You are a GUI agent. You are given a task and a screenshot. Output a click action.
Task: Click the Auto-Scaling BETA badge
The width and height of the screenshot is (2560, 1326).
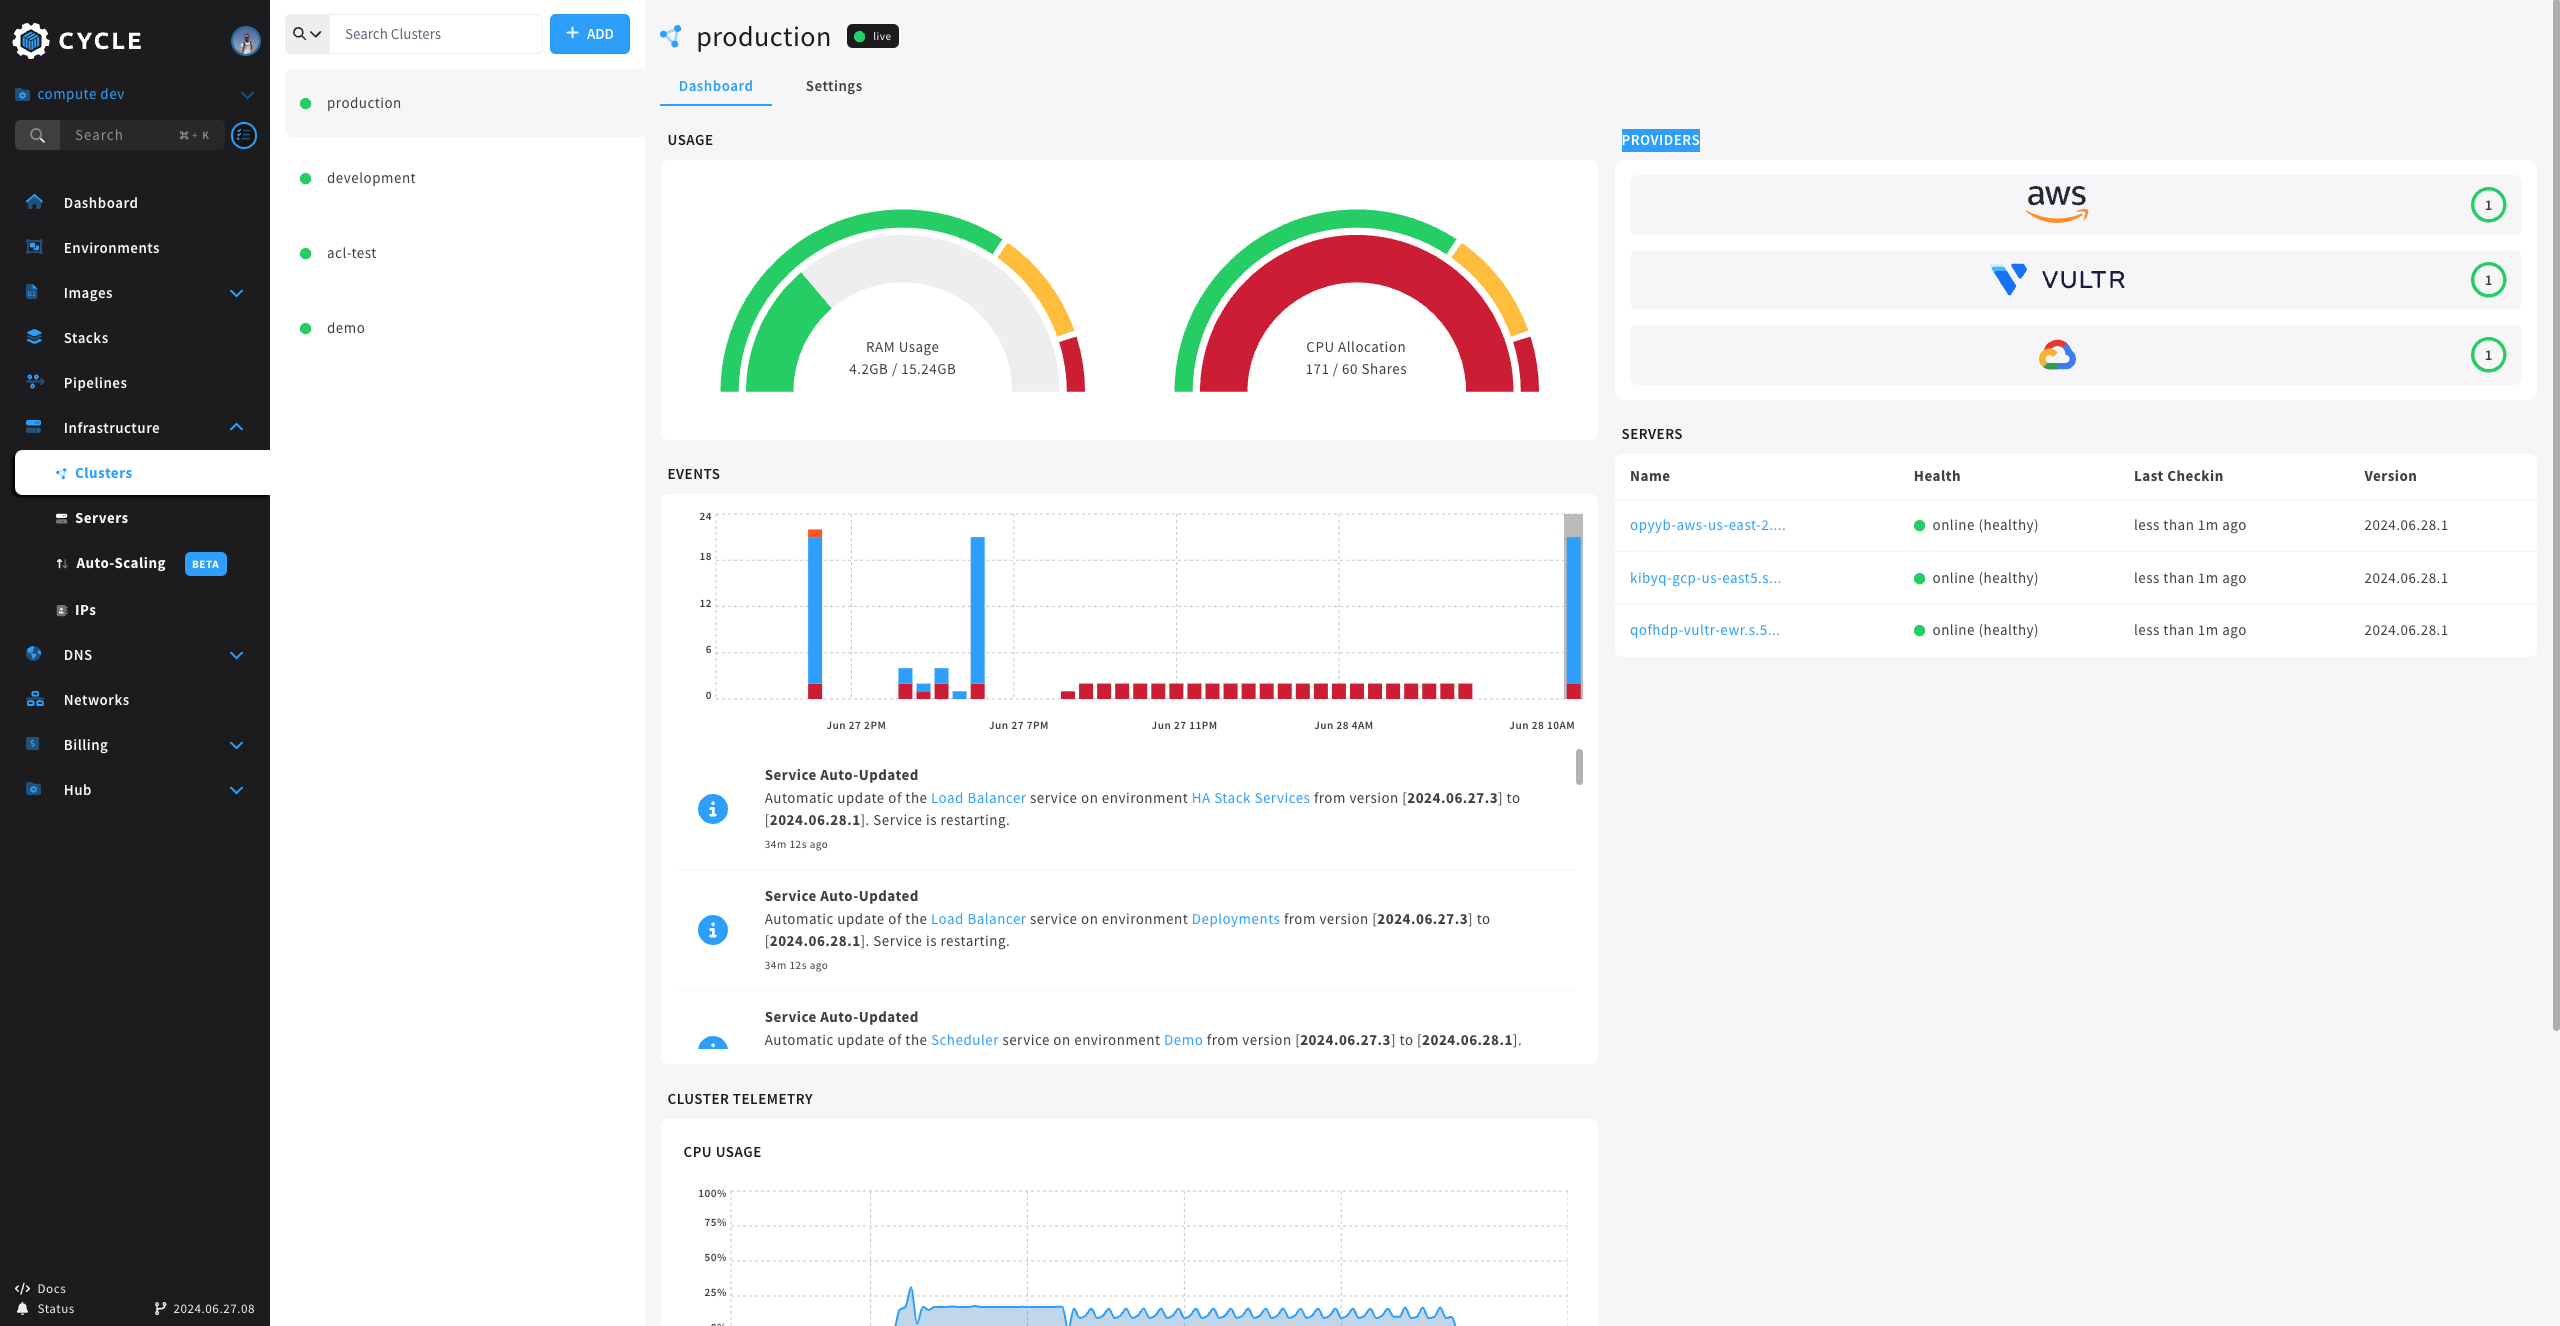pyautogui.click(x=206, y=564)
